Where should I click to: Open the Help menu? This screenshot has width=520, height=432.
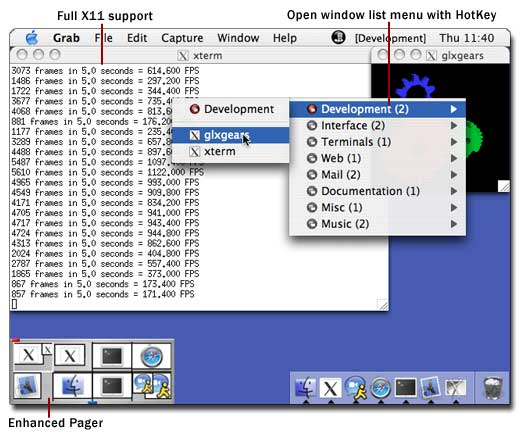pos(285,38)
